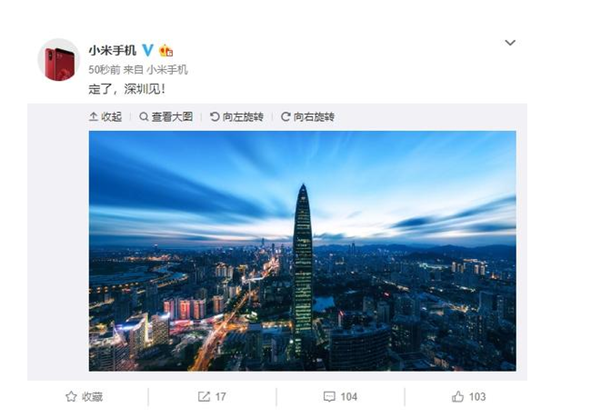Click the blue V verified badge
Screen dimensions: 600x417
point(148,50)
